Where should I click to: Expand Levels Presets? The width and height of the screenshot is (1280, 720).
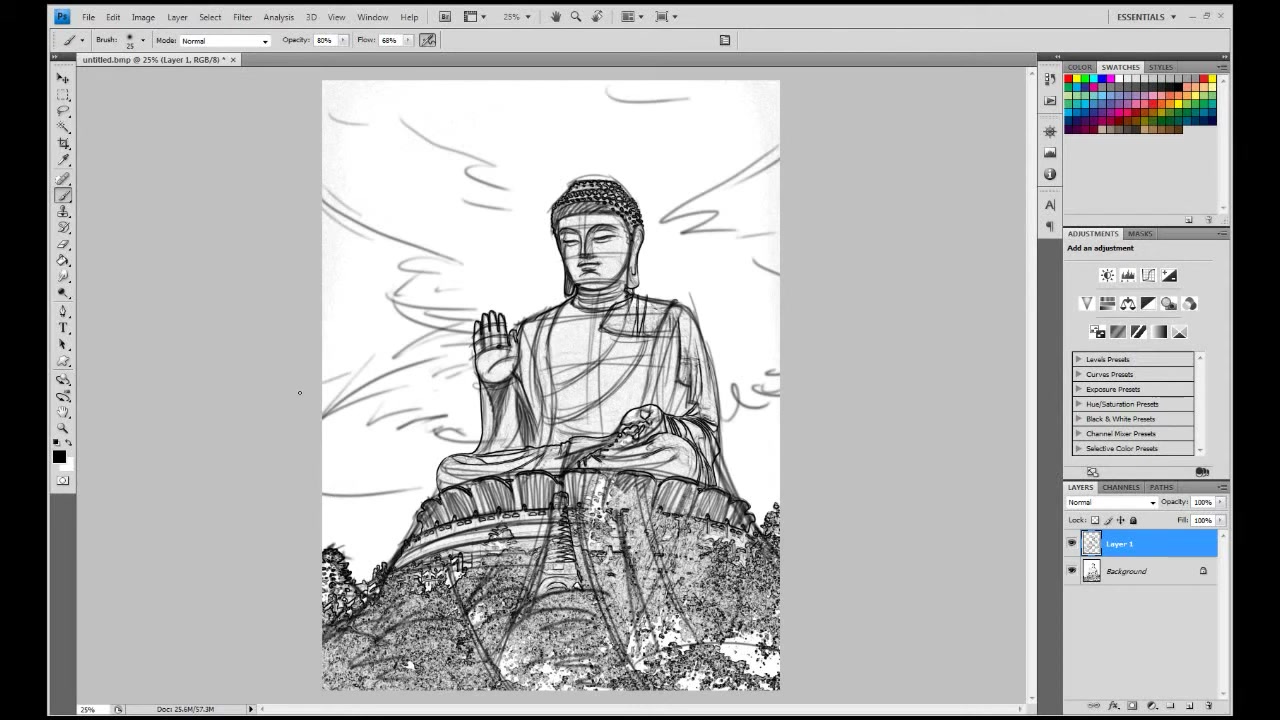pyautogui.click(x=1078, y=359)
